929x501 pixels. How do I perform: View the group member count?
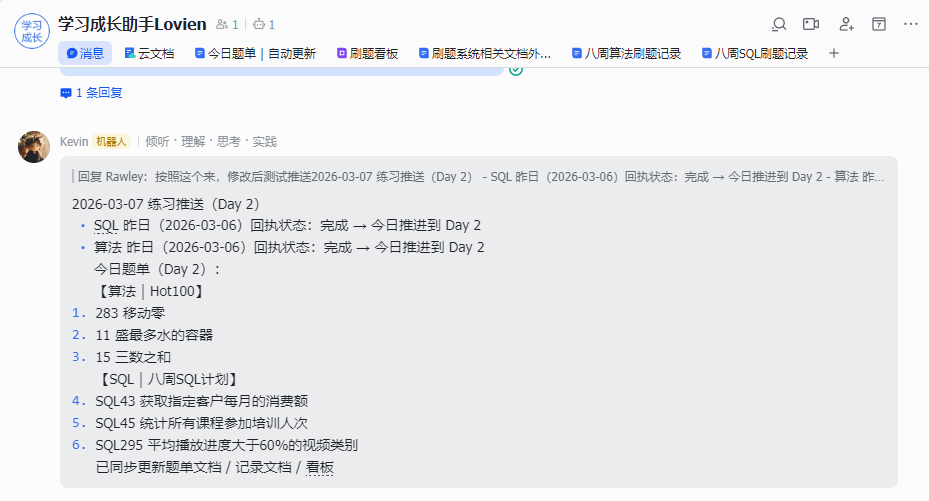pyautogui.click(x=227, y=25)
